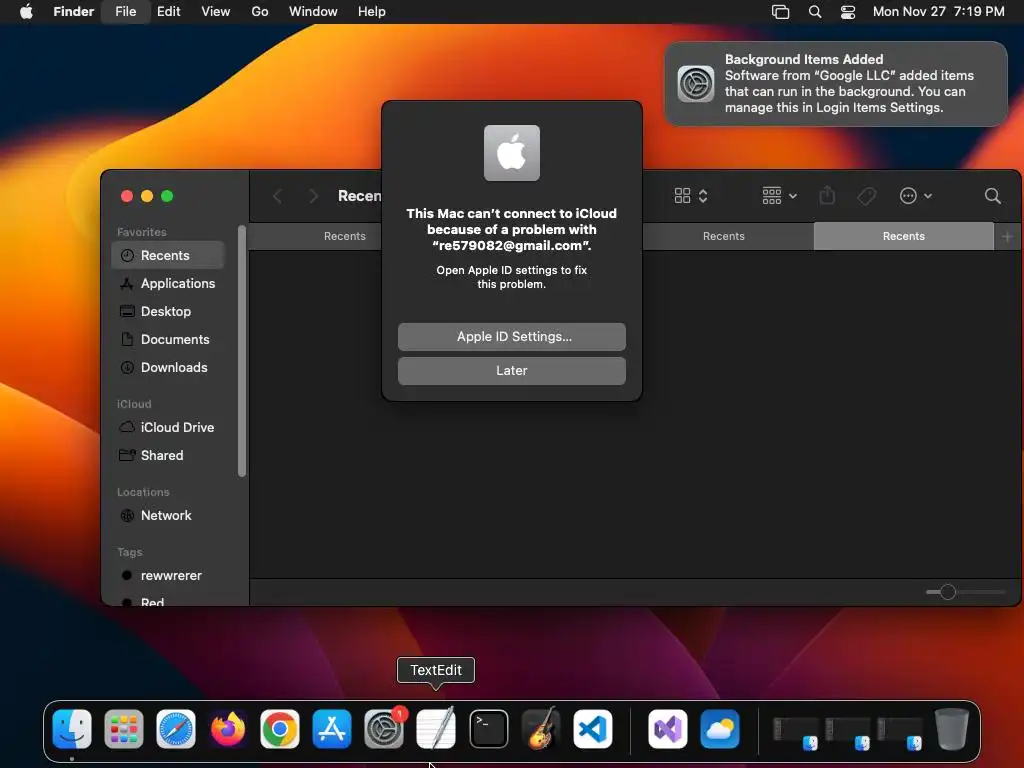
Task: Open Launchpad from the Dock
Action: click(x=123, y=728)
